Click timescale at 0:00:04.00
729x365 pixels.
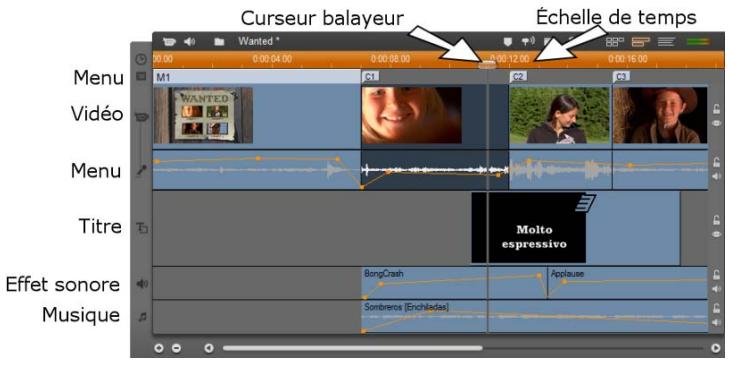[x=272, y=59]
